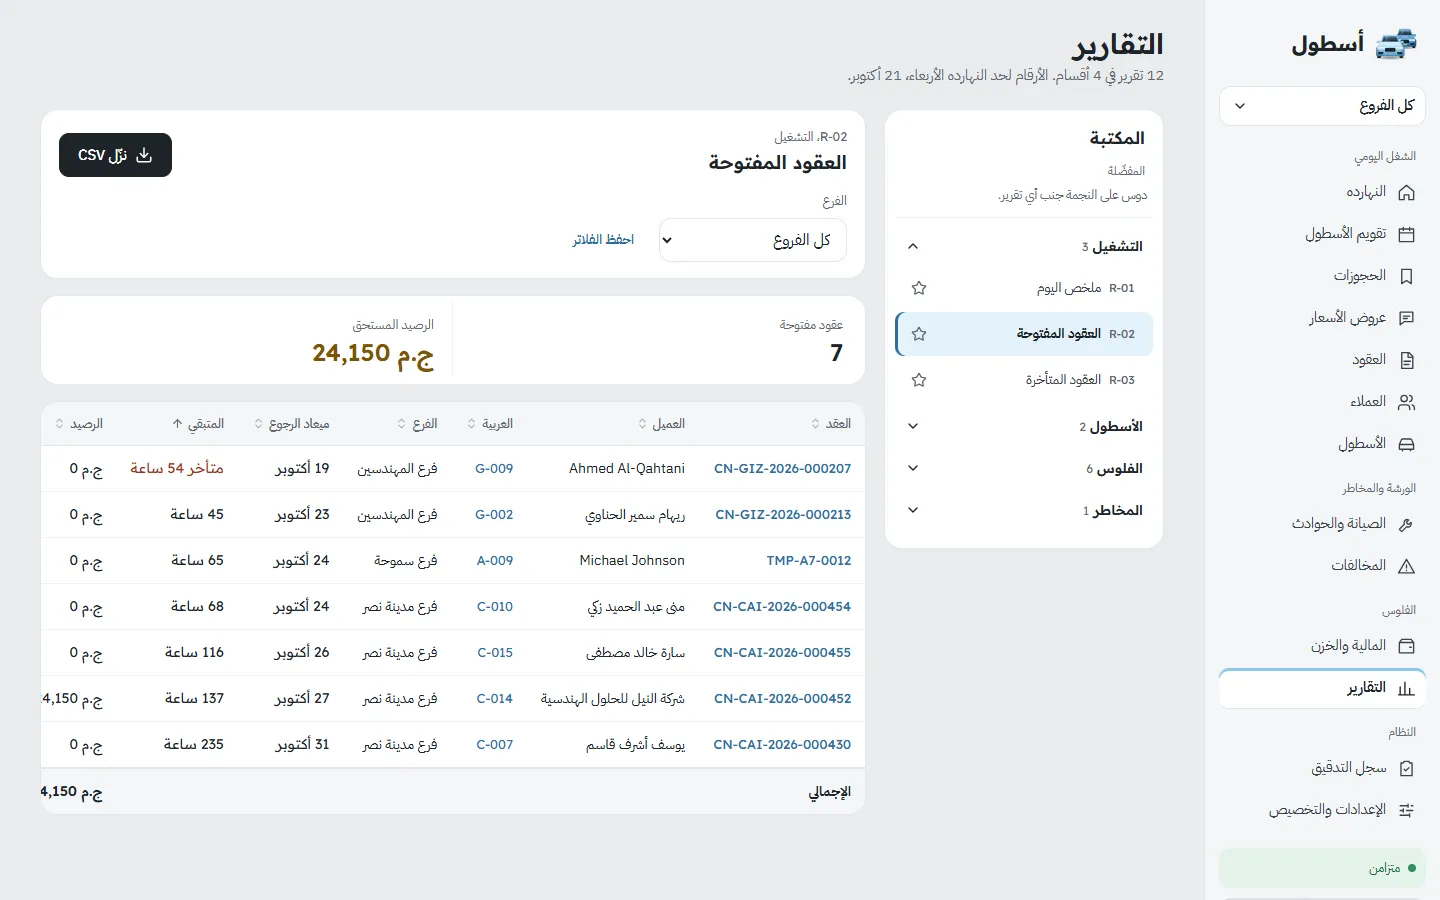Image resolution: width=1440 pixels, height=900 pixels.
Task: Open vehicle link G-009
Action: [494, 468]
